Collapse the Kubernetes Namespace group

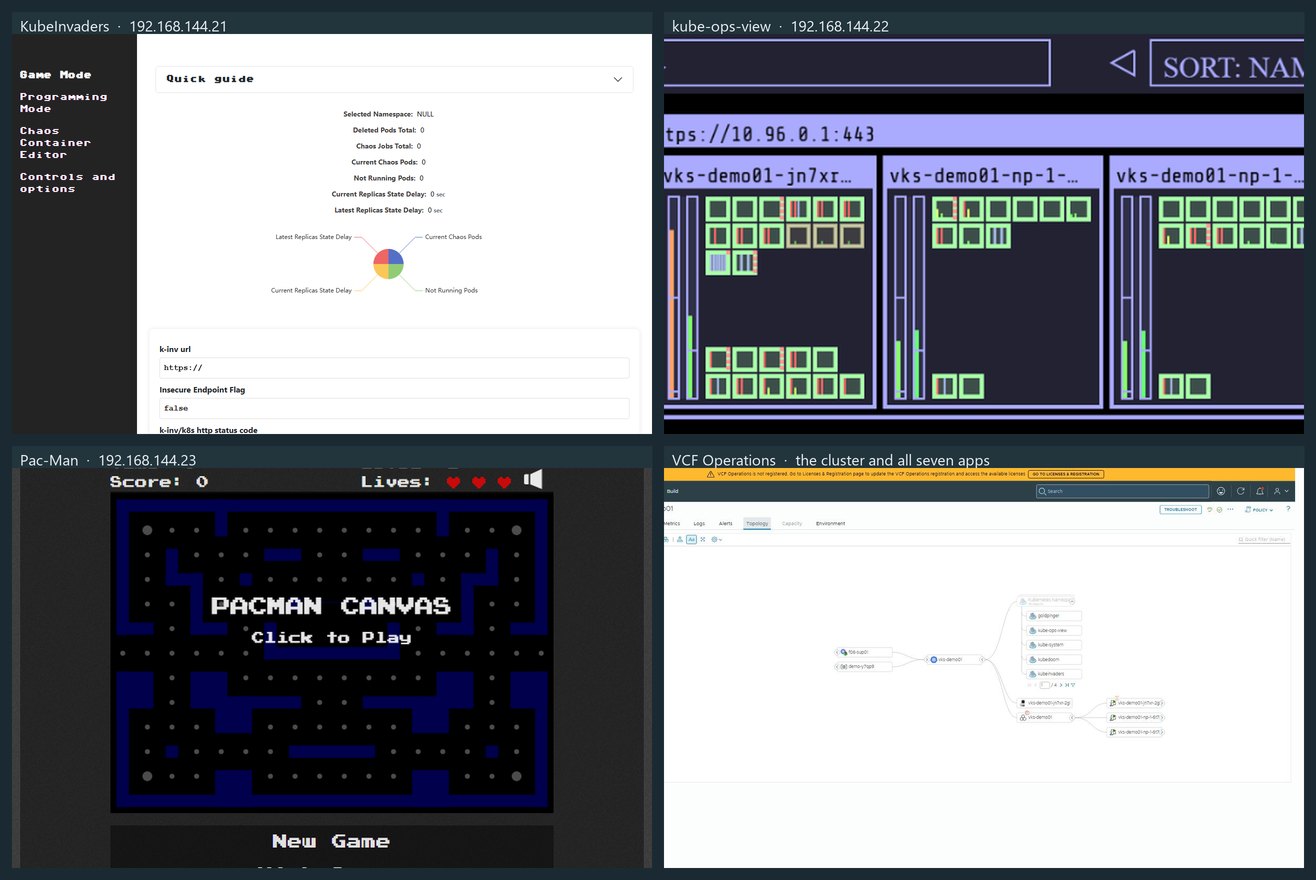[1072, 601]
